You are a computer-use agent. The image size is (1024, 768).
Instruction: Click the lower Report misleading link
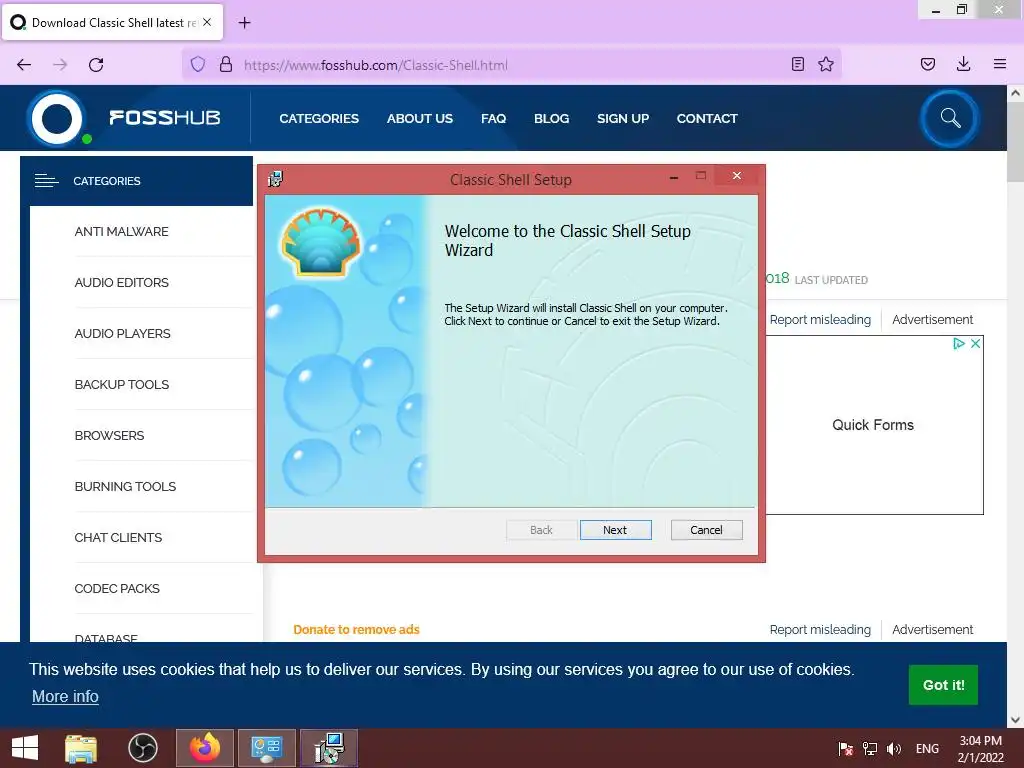pos(820,630)
